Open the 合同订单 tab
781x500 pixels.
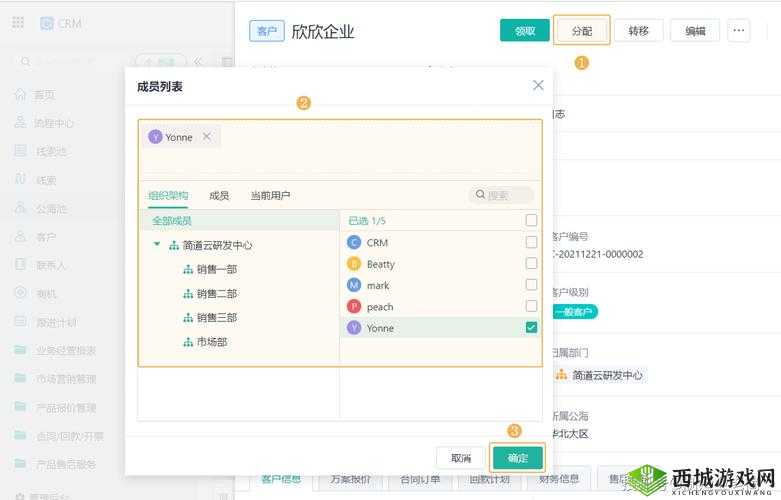coord(420,479)
